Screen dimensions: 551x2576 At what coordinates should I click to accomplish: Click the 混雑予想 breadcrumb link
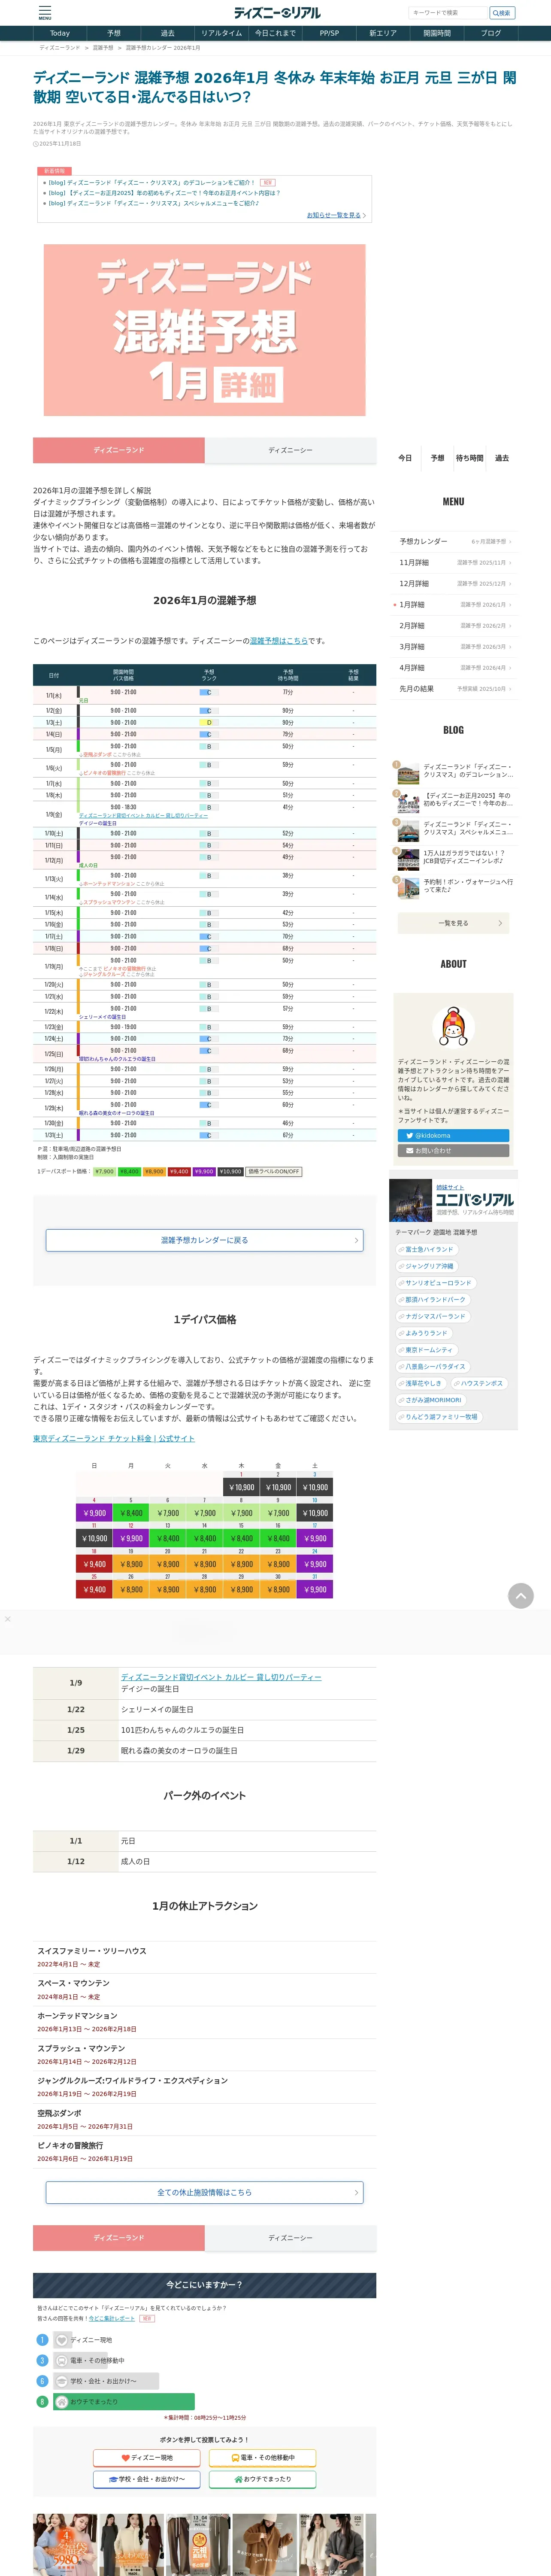point(103,48)
